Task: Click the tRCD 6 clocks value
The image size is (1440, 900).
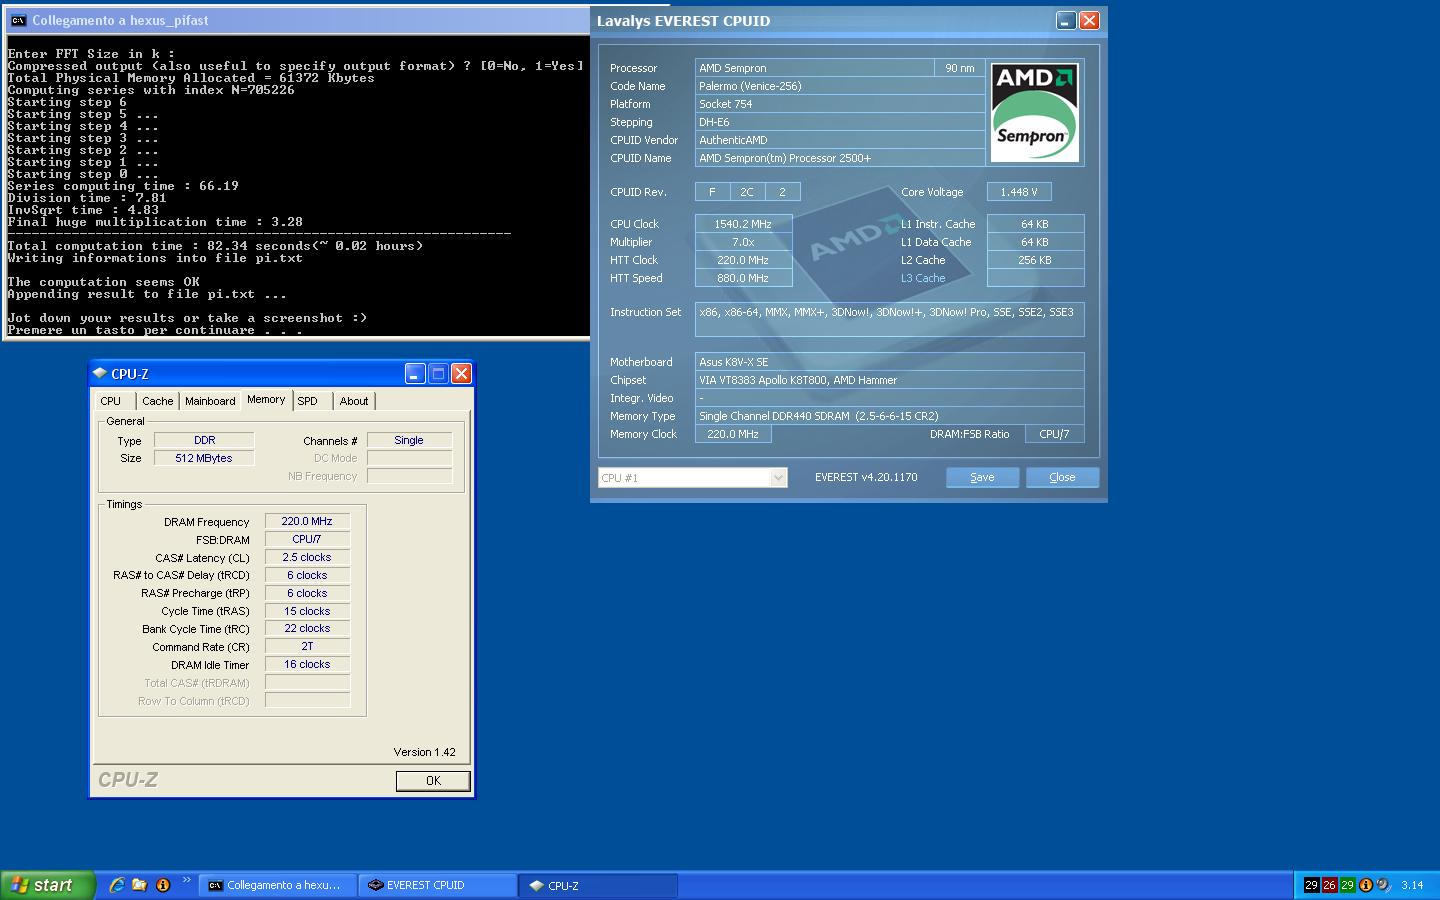Action: click(x=307, y=575)
